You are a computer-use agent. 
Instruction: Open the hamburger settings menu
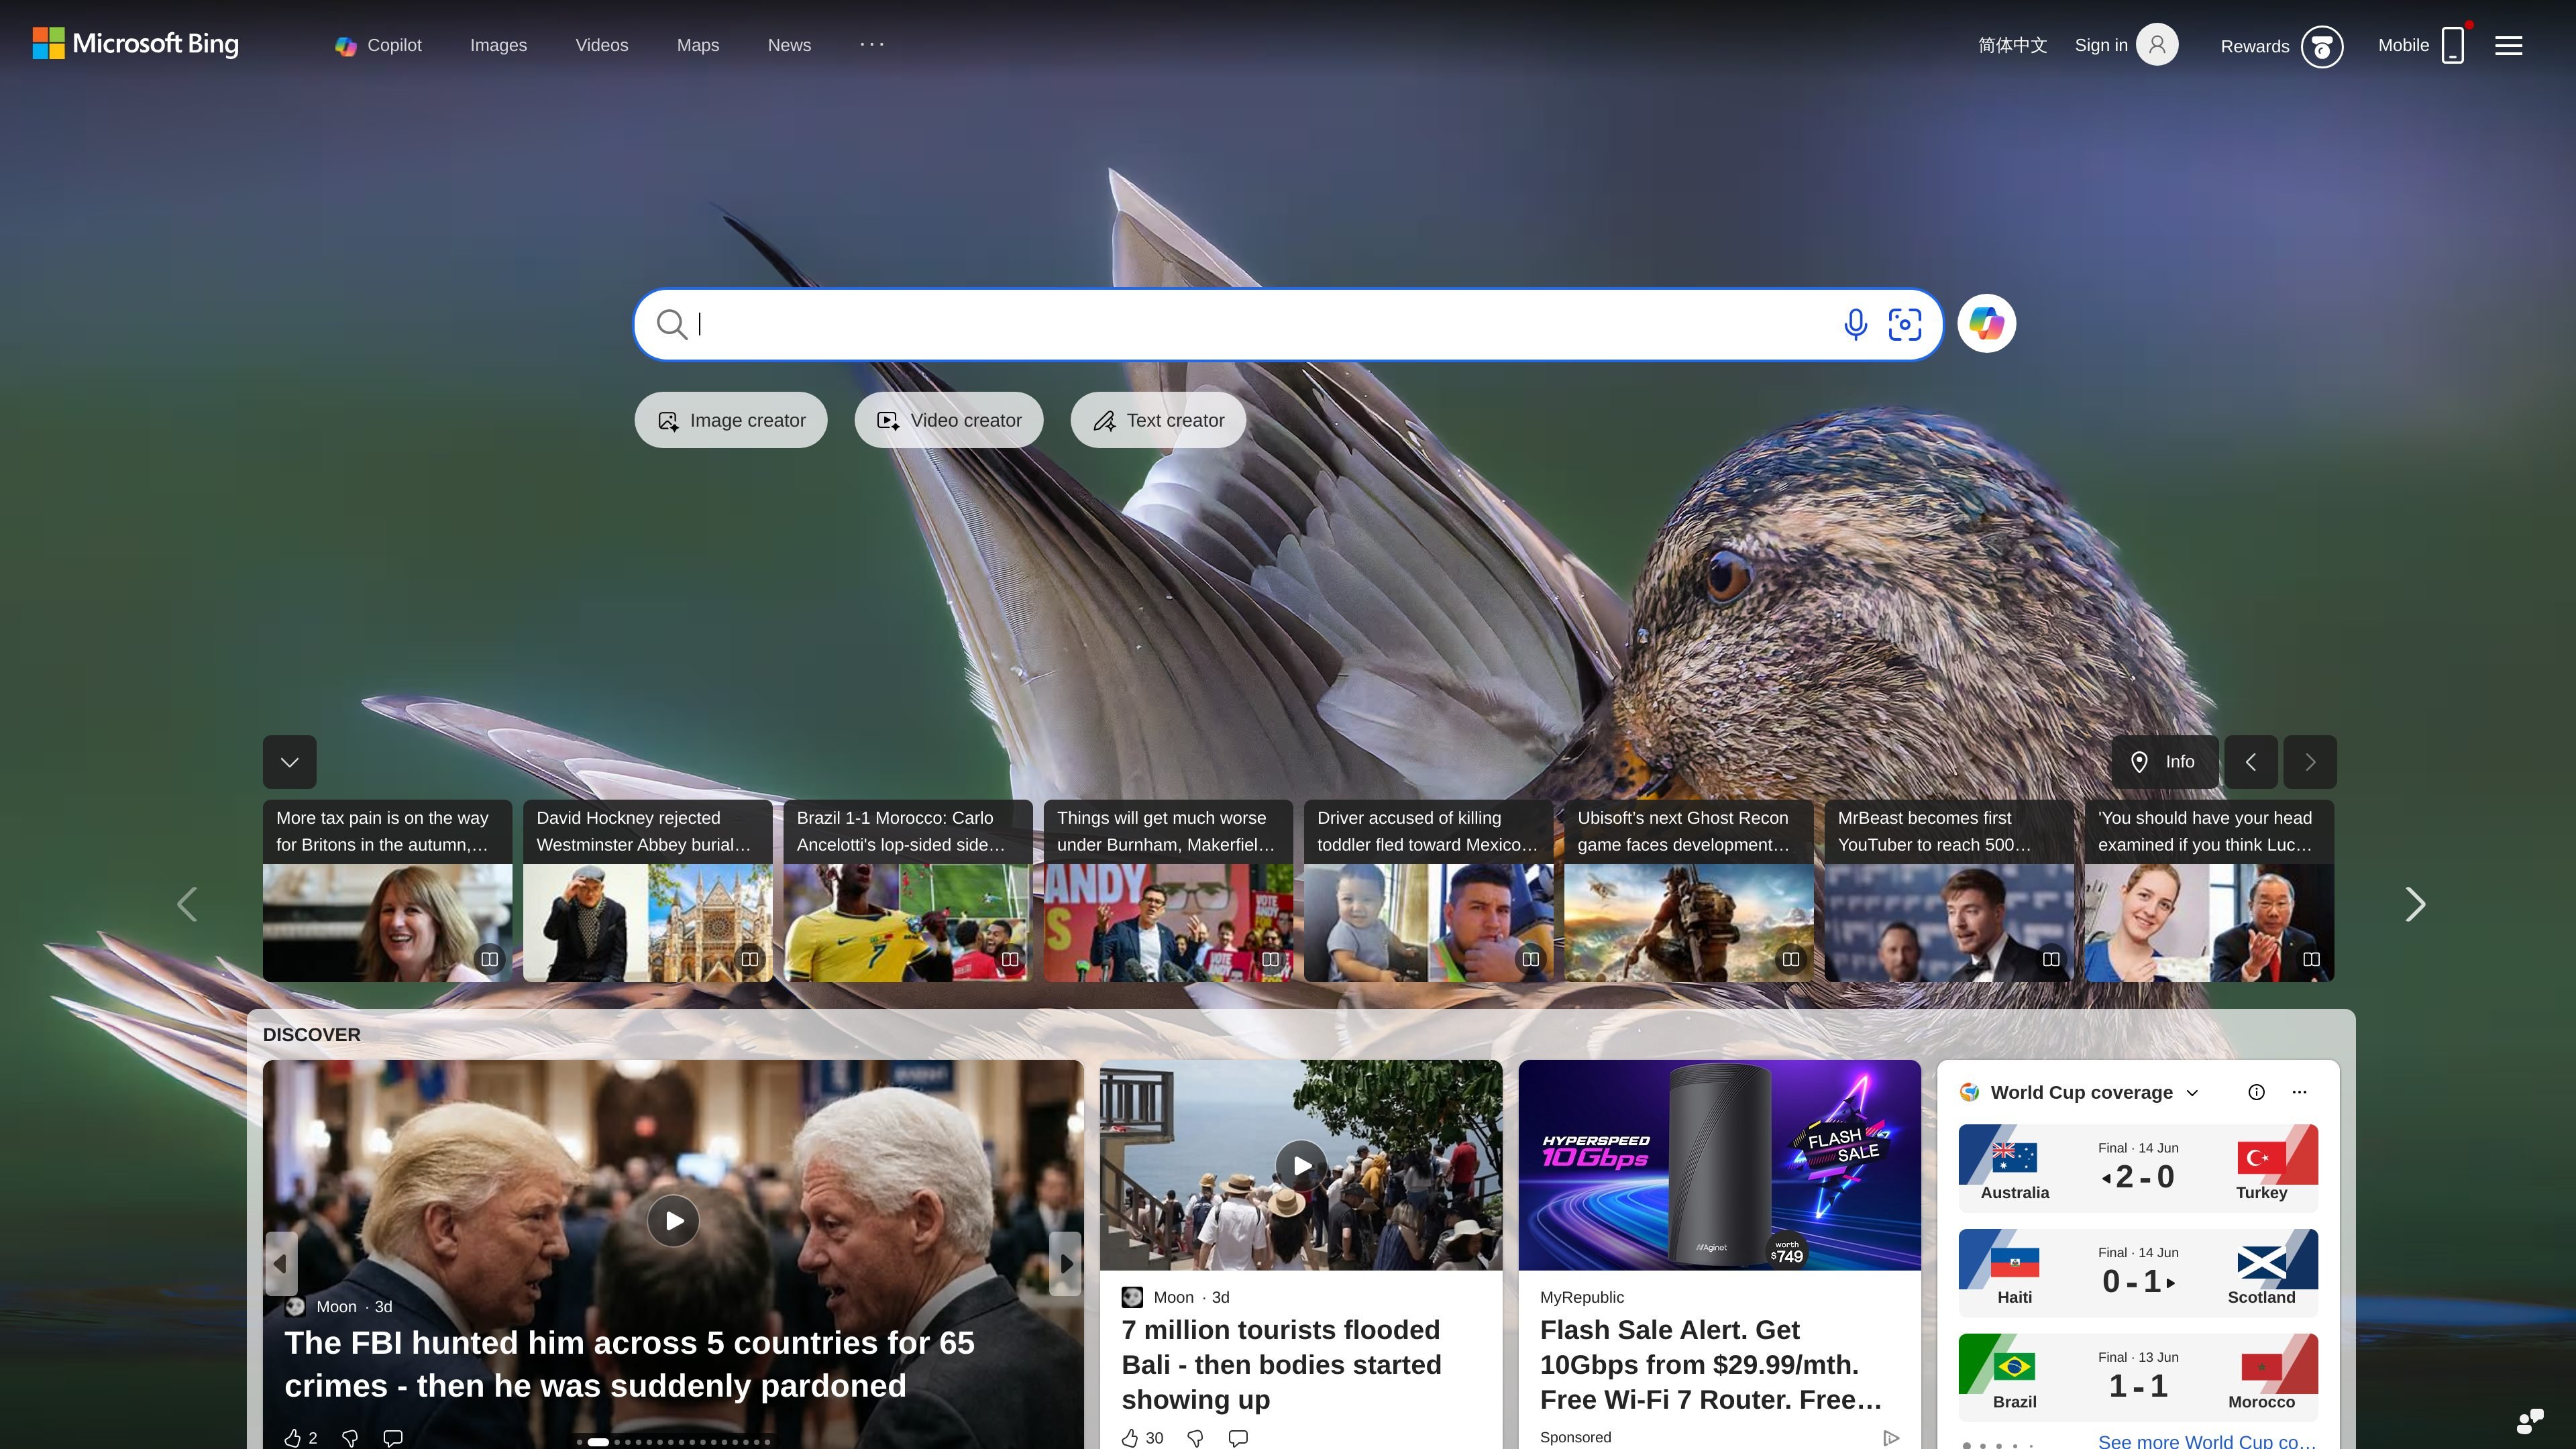pos(2508,45)
